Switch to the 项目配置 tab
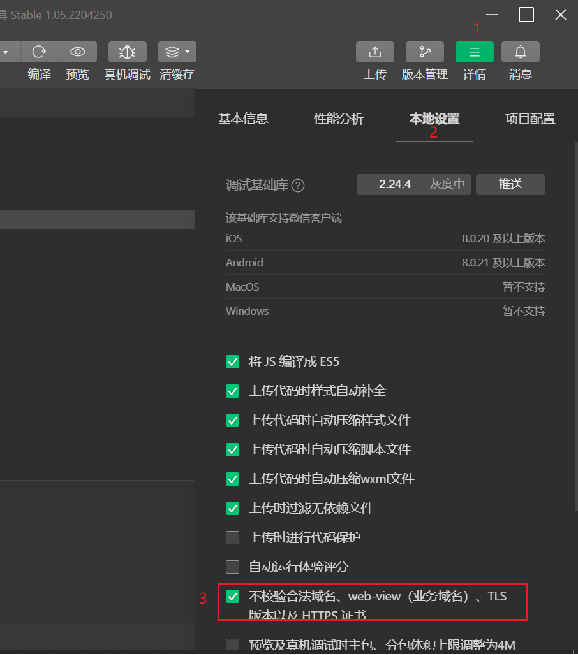Viewport: 578px width, 655px height. [x=530, y=119]
